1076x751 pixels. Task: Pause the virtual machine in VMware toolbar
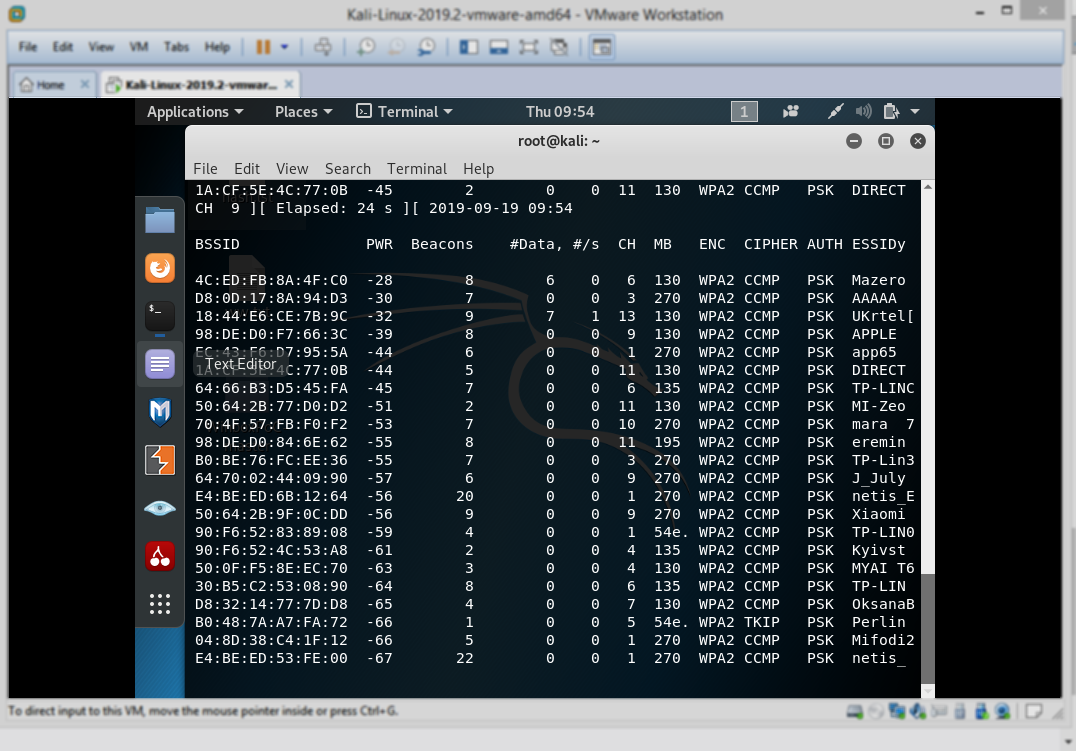[263, 47]
